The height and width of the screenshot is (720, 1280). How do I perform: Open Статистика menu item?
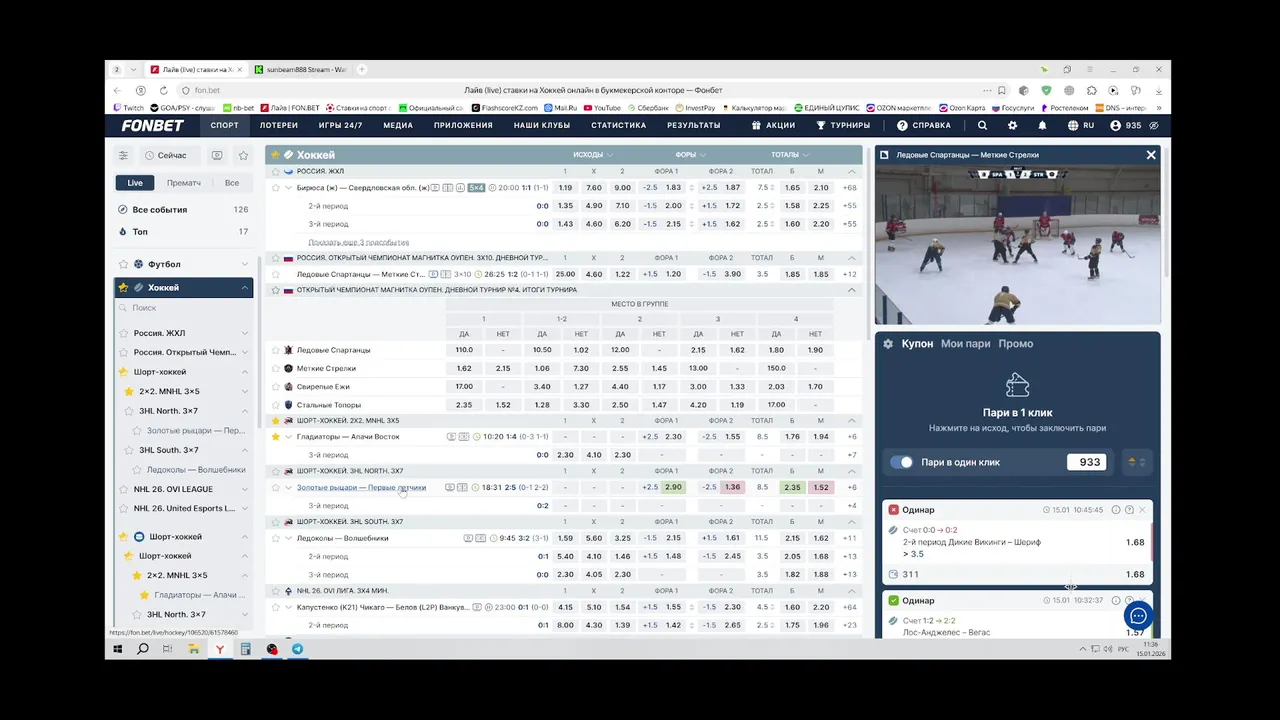[x=618, y=126]
